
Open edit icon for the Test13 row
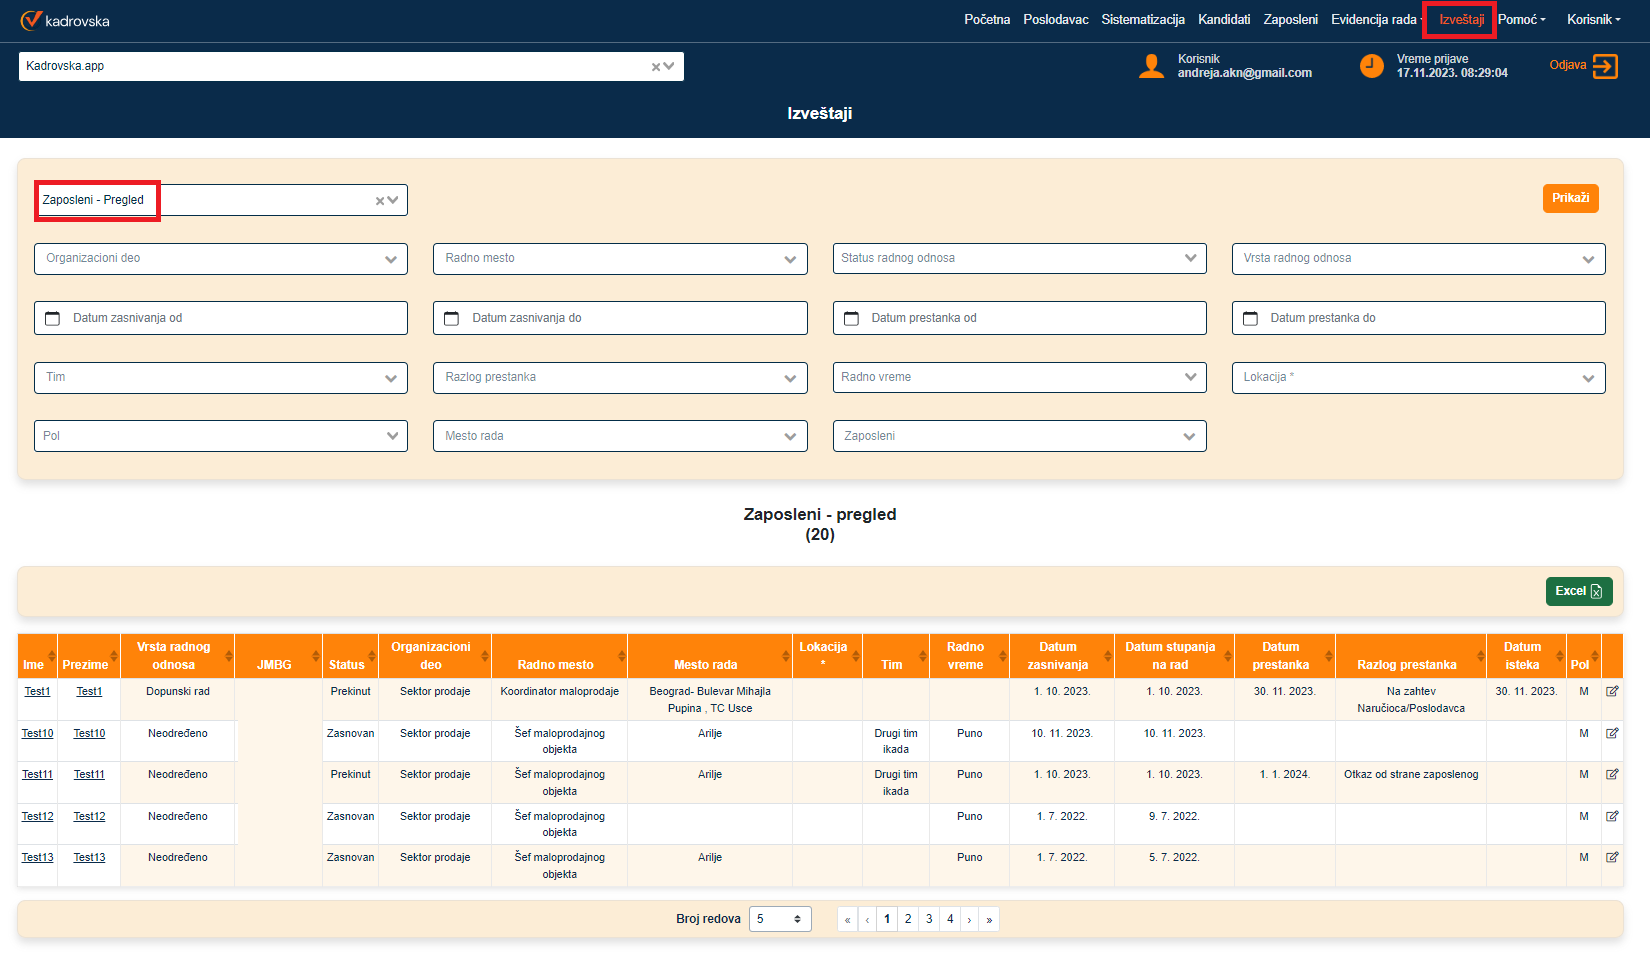(1612, 857)
